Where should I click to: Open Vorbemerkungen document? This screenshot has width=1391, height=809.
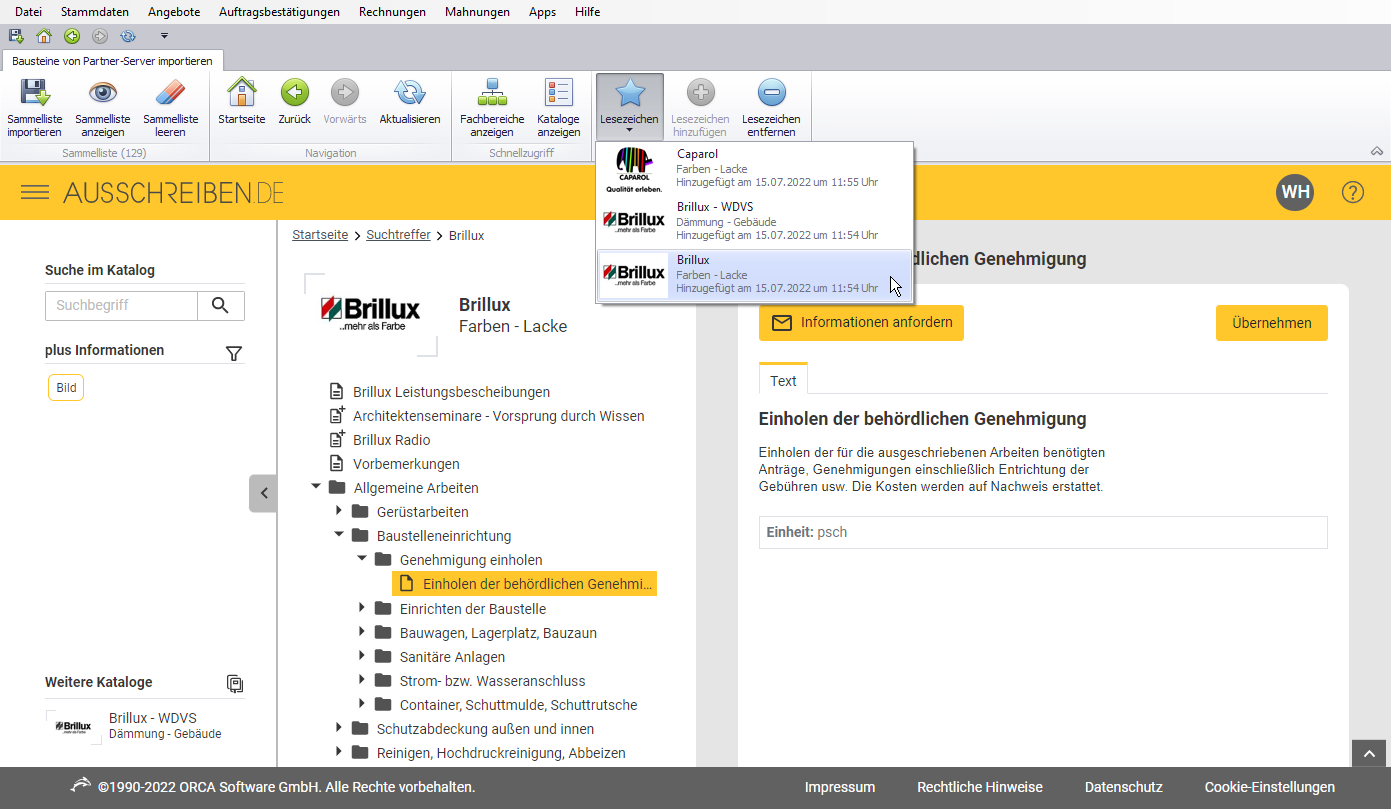tap(406, 464)
